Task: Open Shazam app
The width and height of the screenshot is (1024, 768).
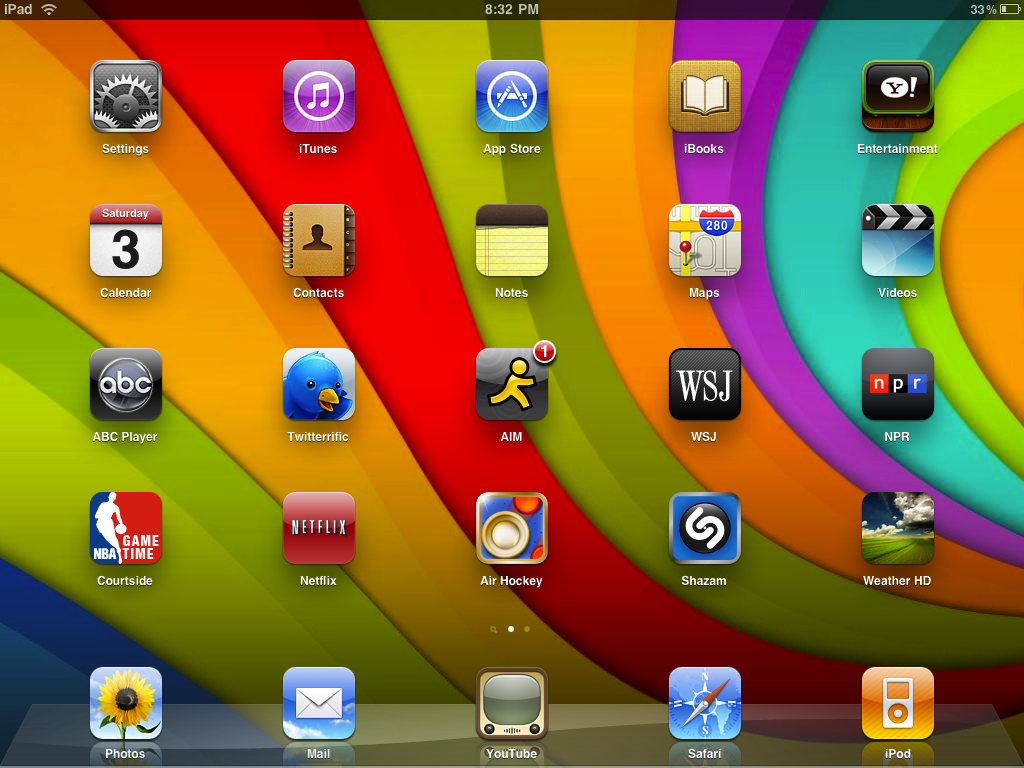Action: click(705, 528)
